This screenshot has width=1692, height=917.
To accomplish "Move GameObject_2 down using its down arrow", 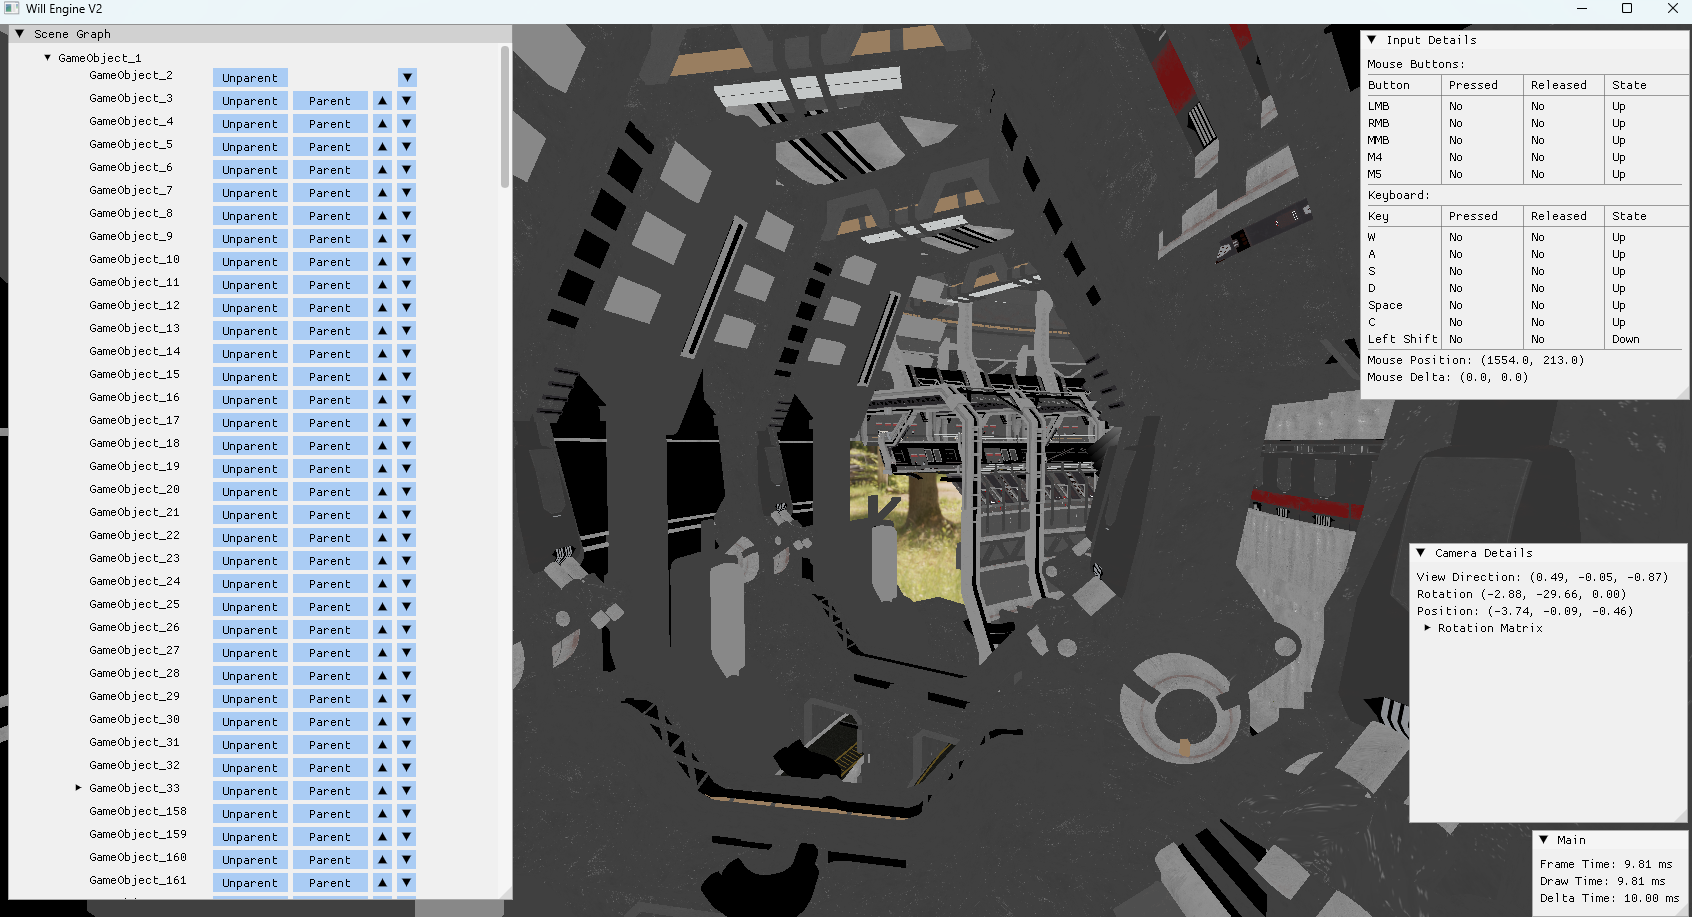I will [406, 78].
